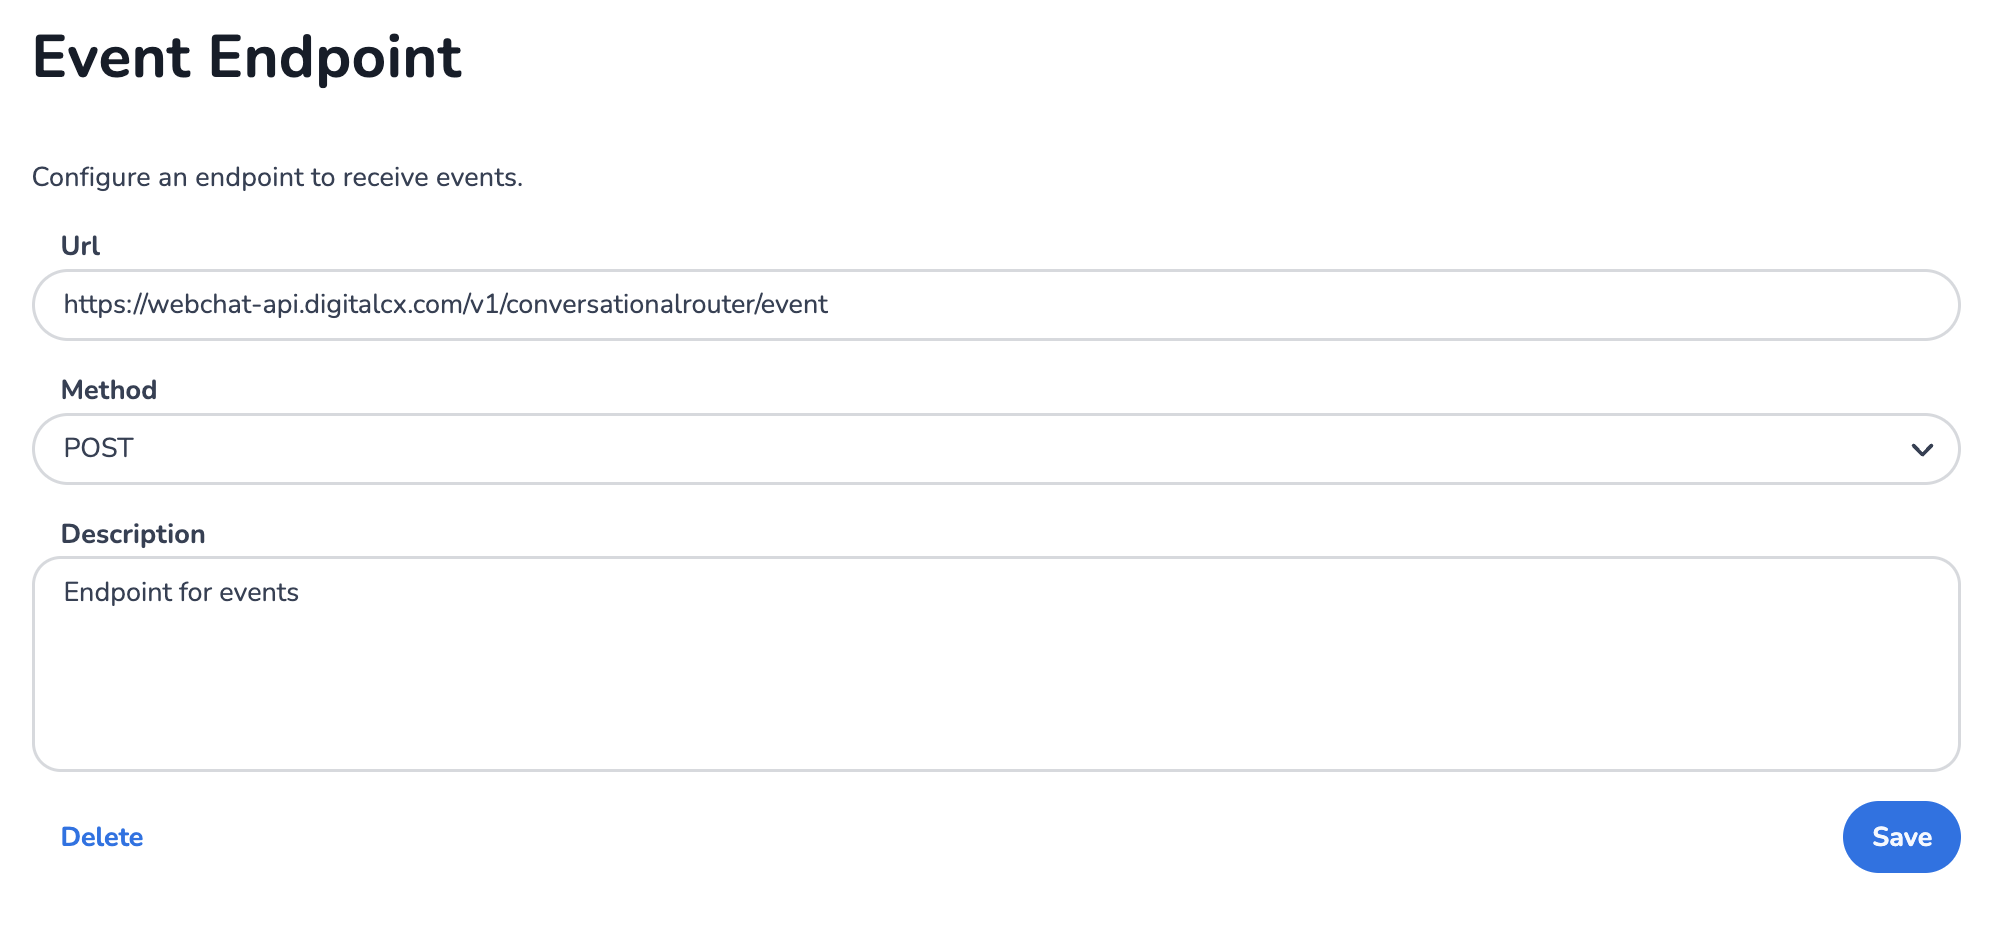
Task: Click the Method field label
Action: coord(109,390)
